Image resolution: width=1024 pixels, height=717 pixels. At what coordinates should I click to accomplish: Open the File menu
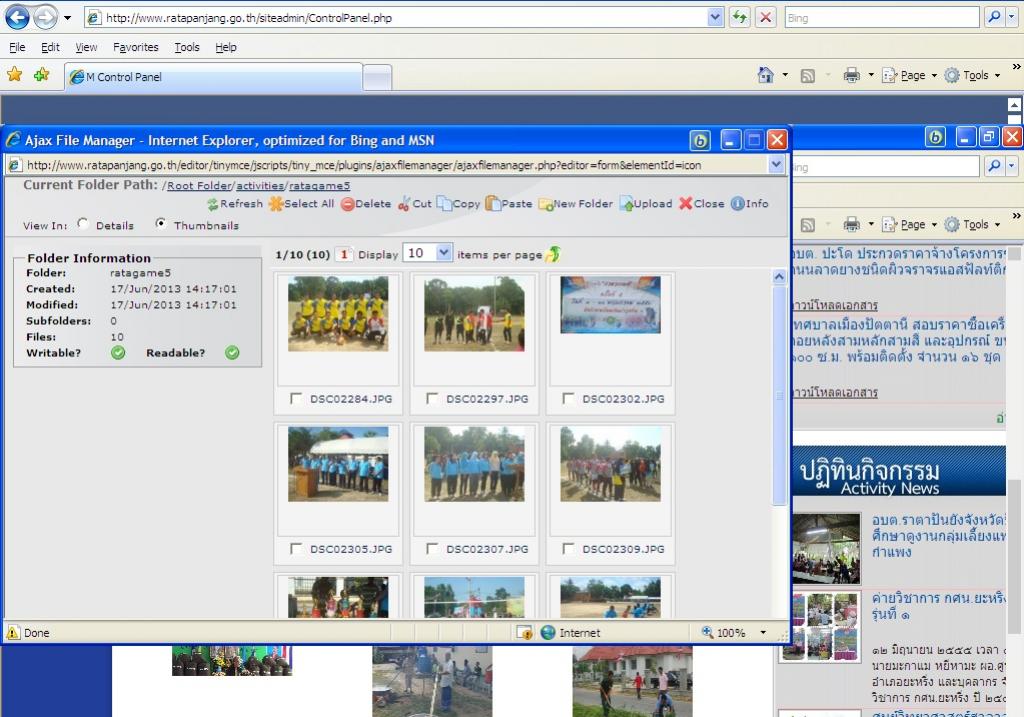pos(17,47)
